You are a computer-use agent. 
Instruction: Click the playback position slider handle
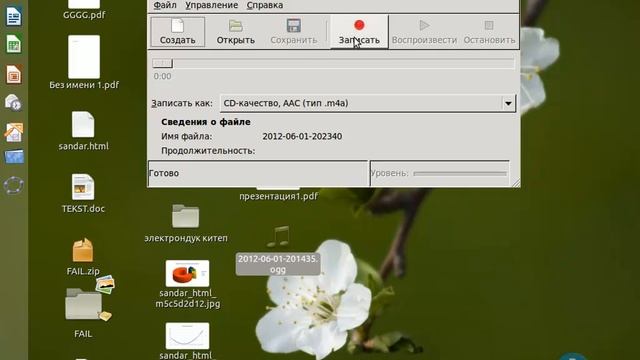click(x=162, y=63)
